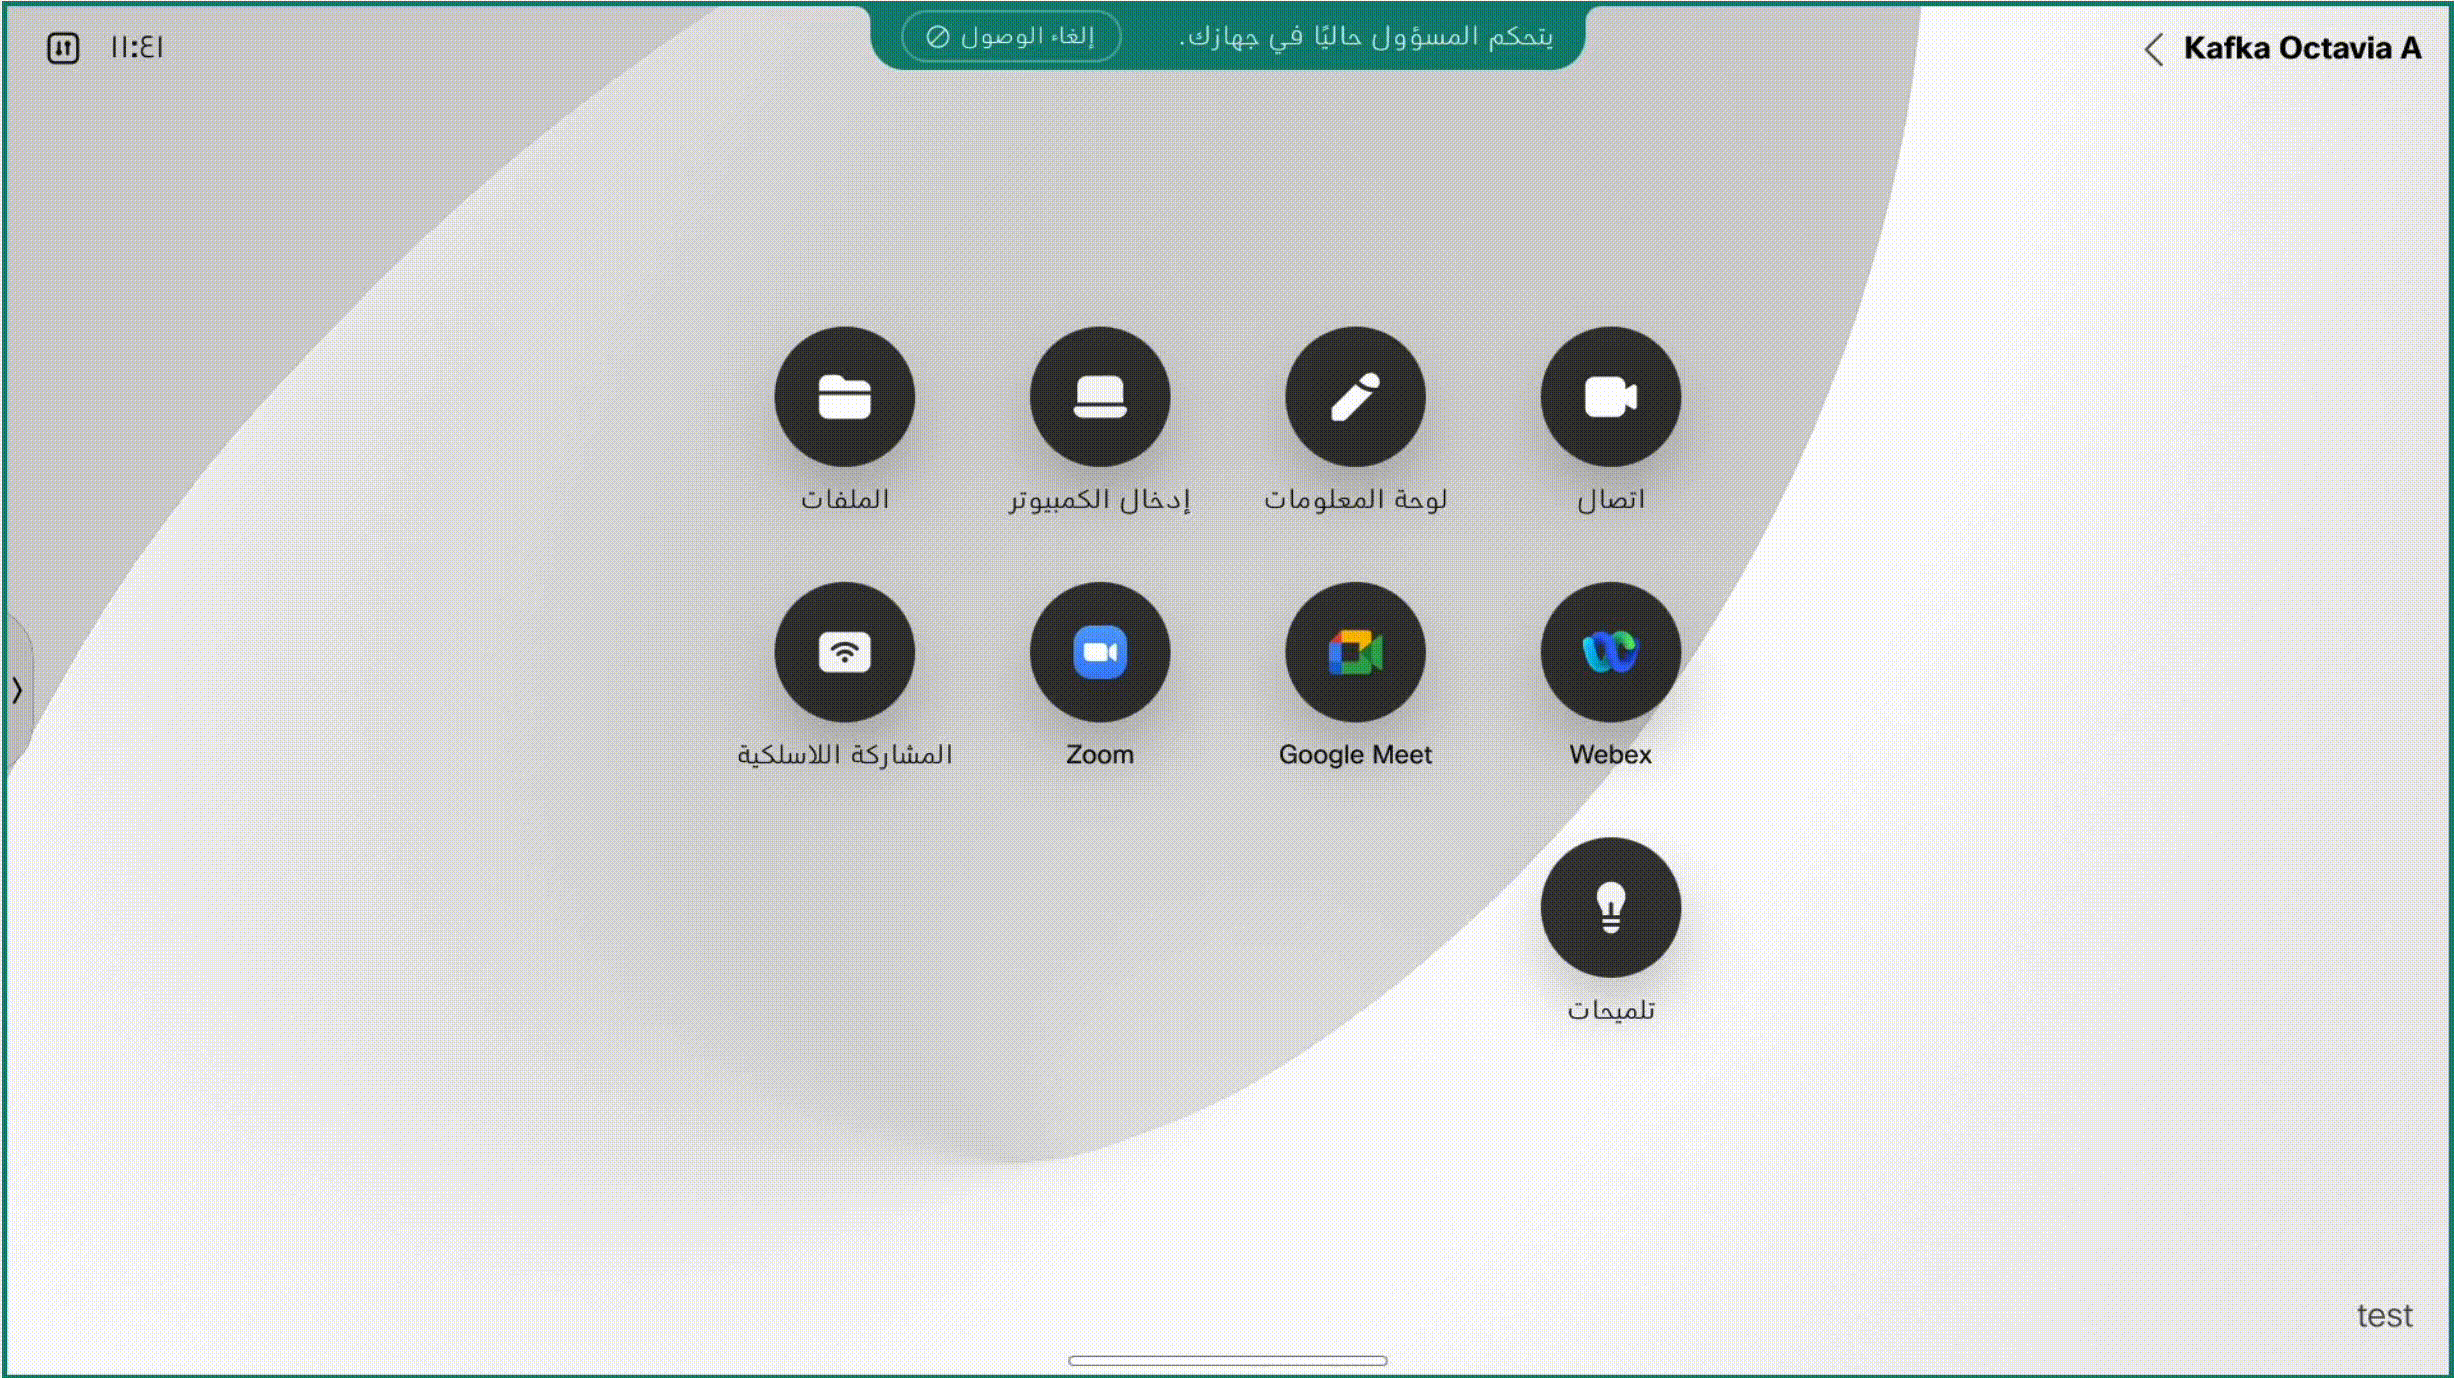Screen dimensions: 2454x1378
Task: Launch the Webex app icon
Action: click(x=1610, y=652)
